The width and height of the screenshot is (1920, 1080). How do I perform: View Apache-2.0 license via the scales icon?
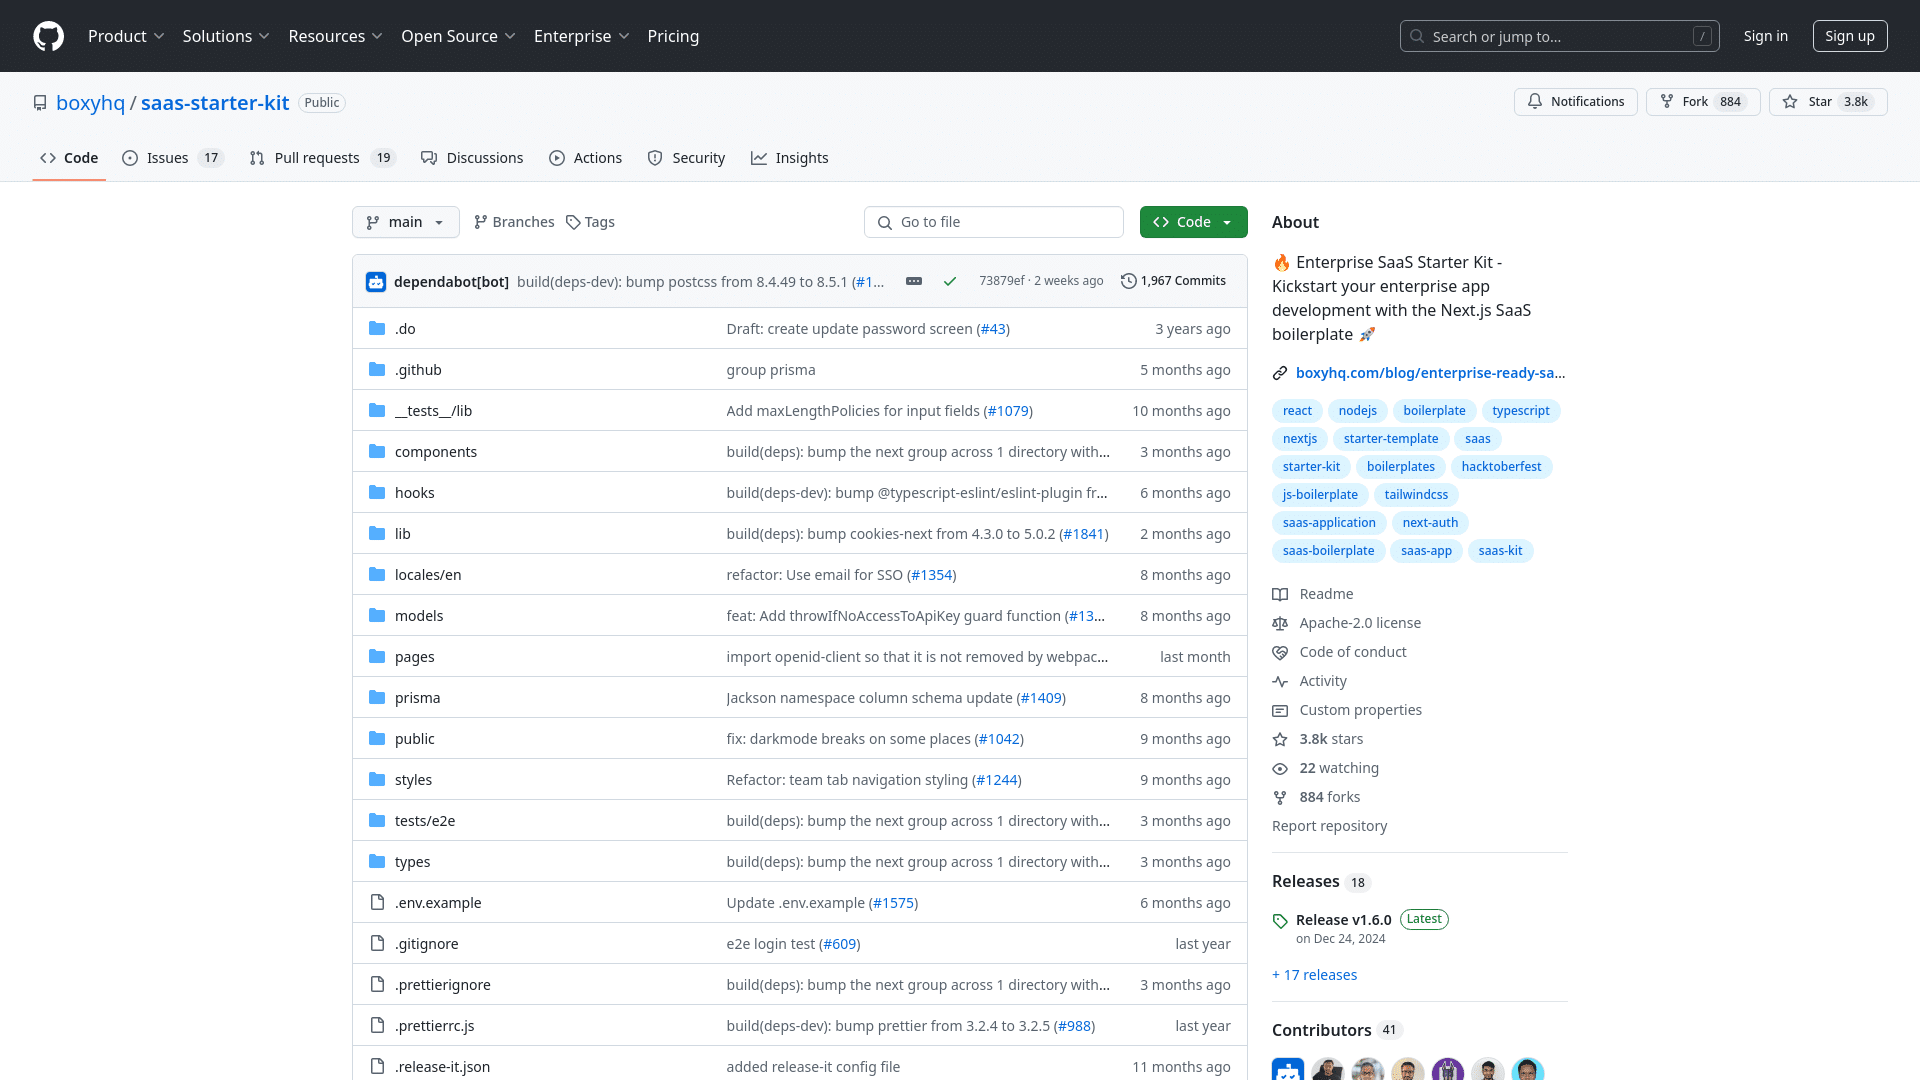(1280, 623)
